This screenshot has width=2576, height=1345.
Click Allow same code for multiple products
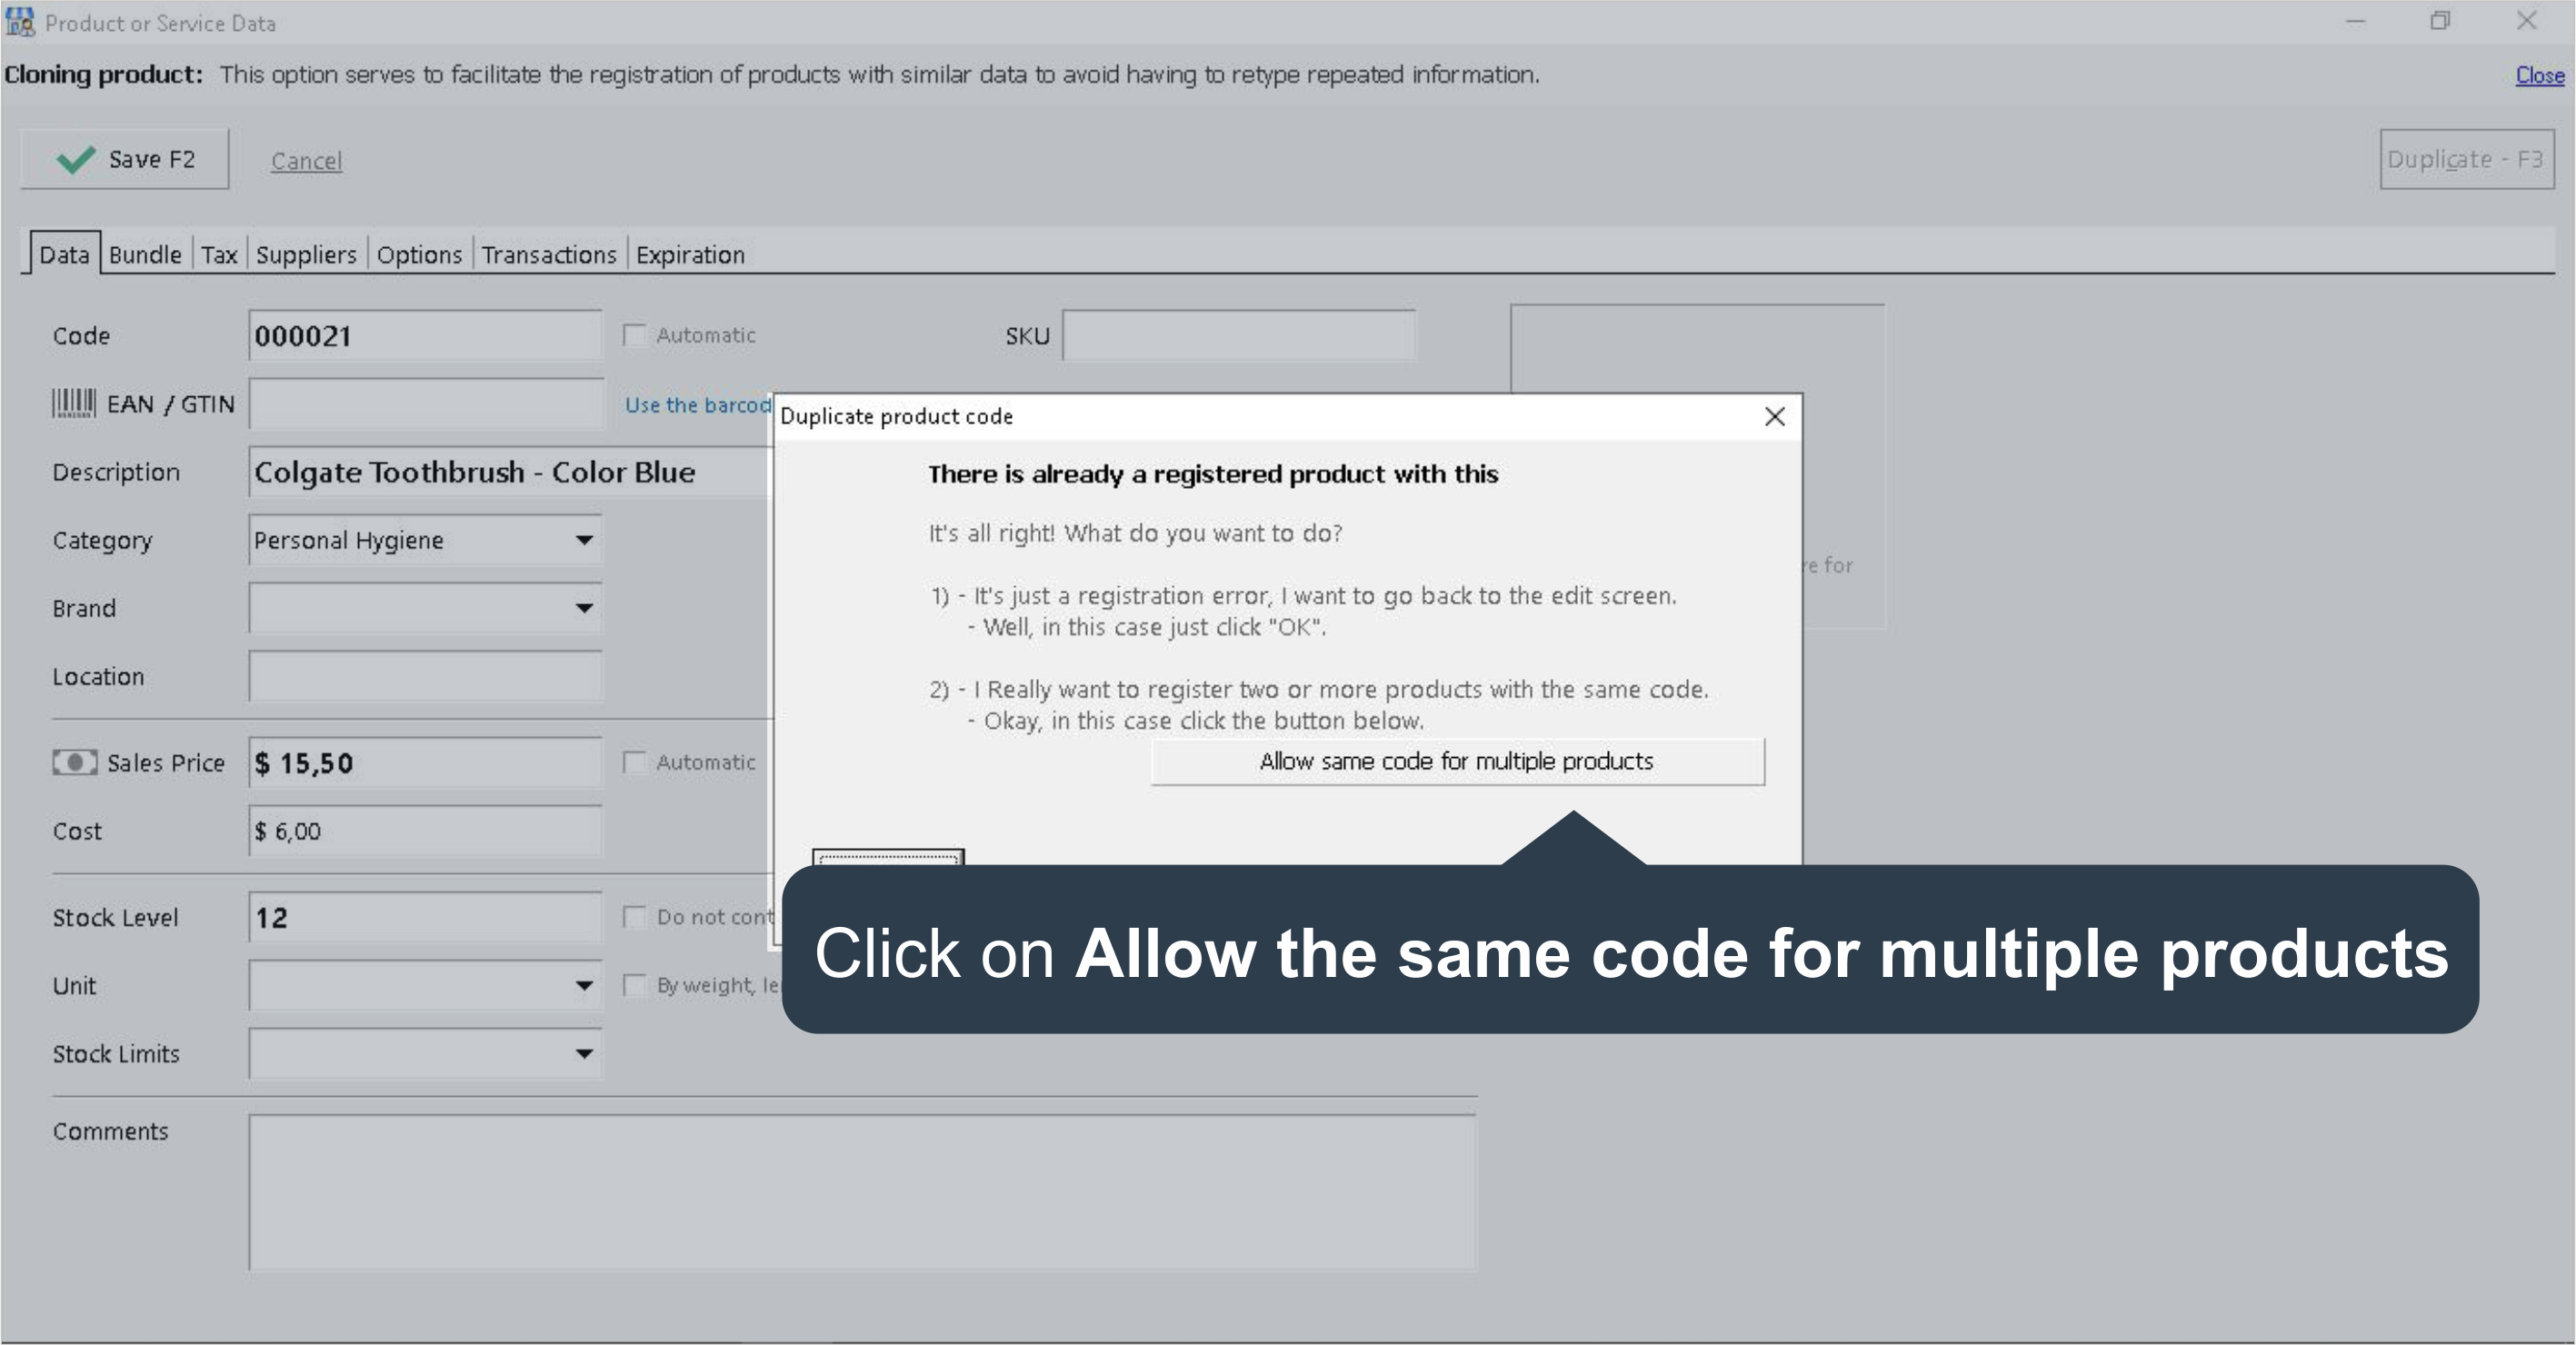(x=1456, y=762)
